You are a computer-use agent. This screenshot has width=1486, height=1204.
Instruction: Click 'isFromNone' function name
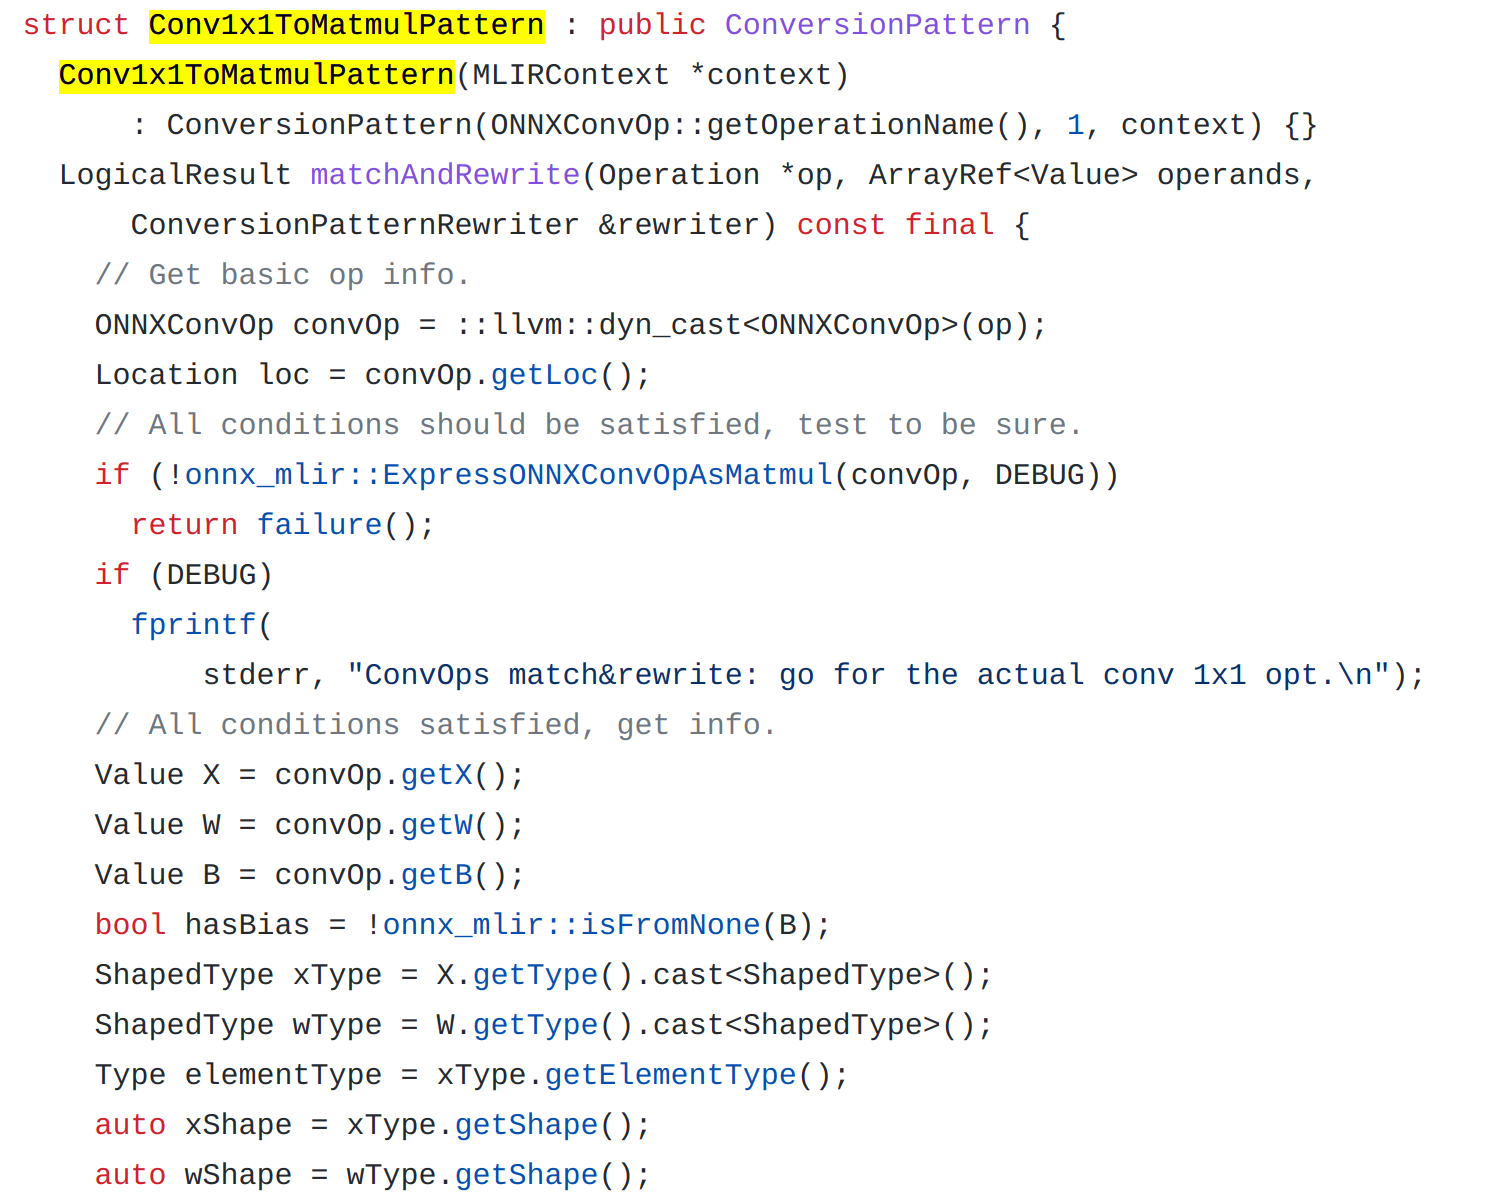(670, 925)
